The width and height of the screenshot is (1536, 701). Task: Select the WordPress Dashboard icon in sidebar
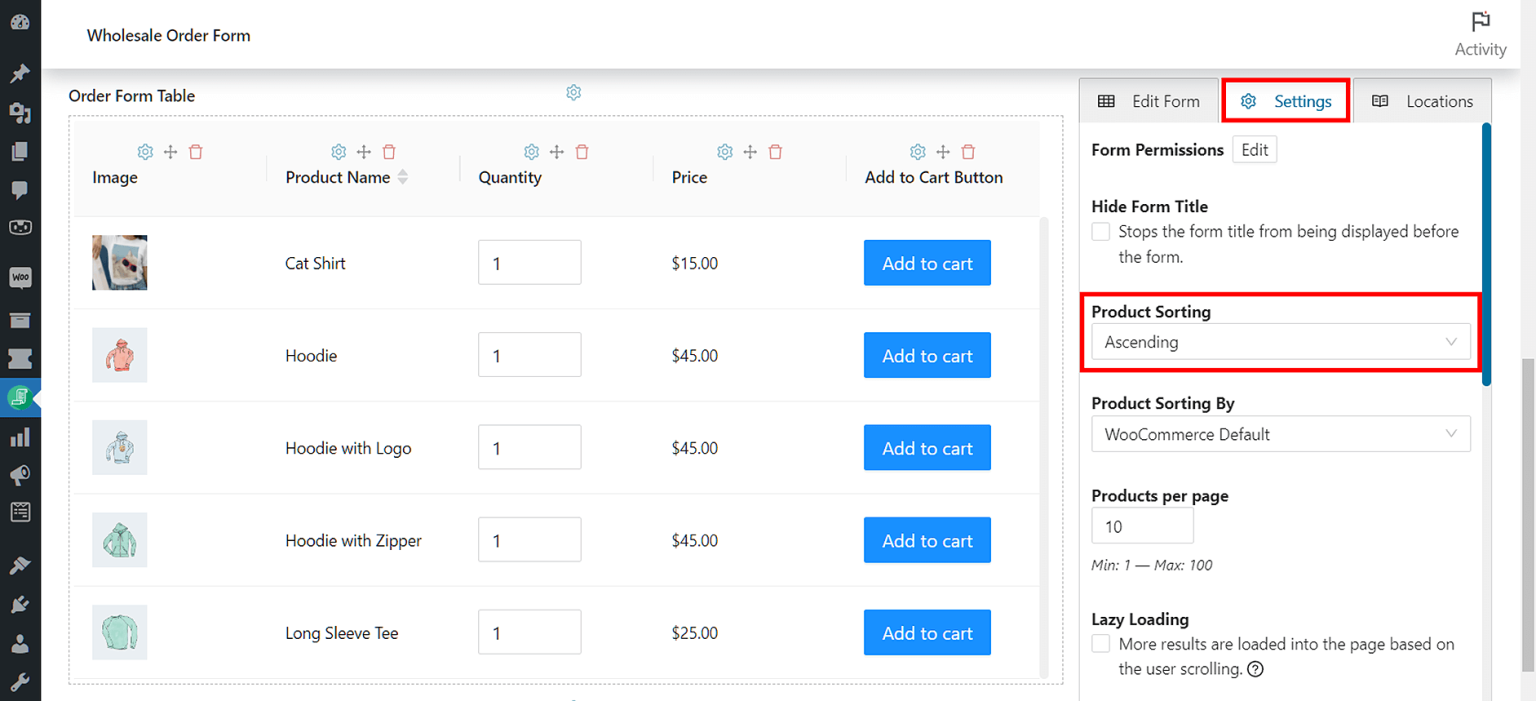click(20, 21)
